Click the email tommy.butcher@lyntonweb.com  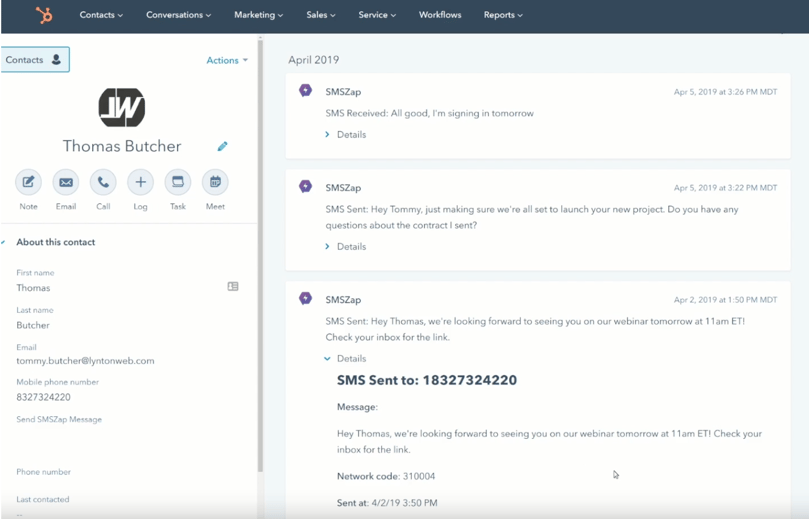tap(85, 361)
